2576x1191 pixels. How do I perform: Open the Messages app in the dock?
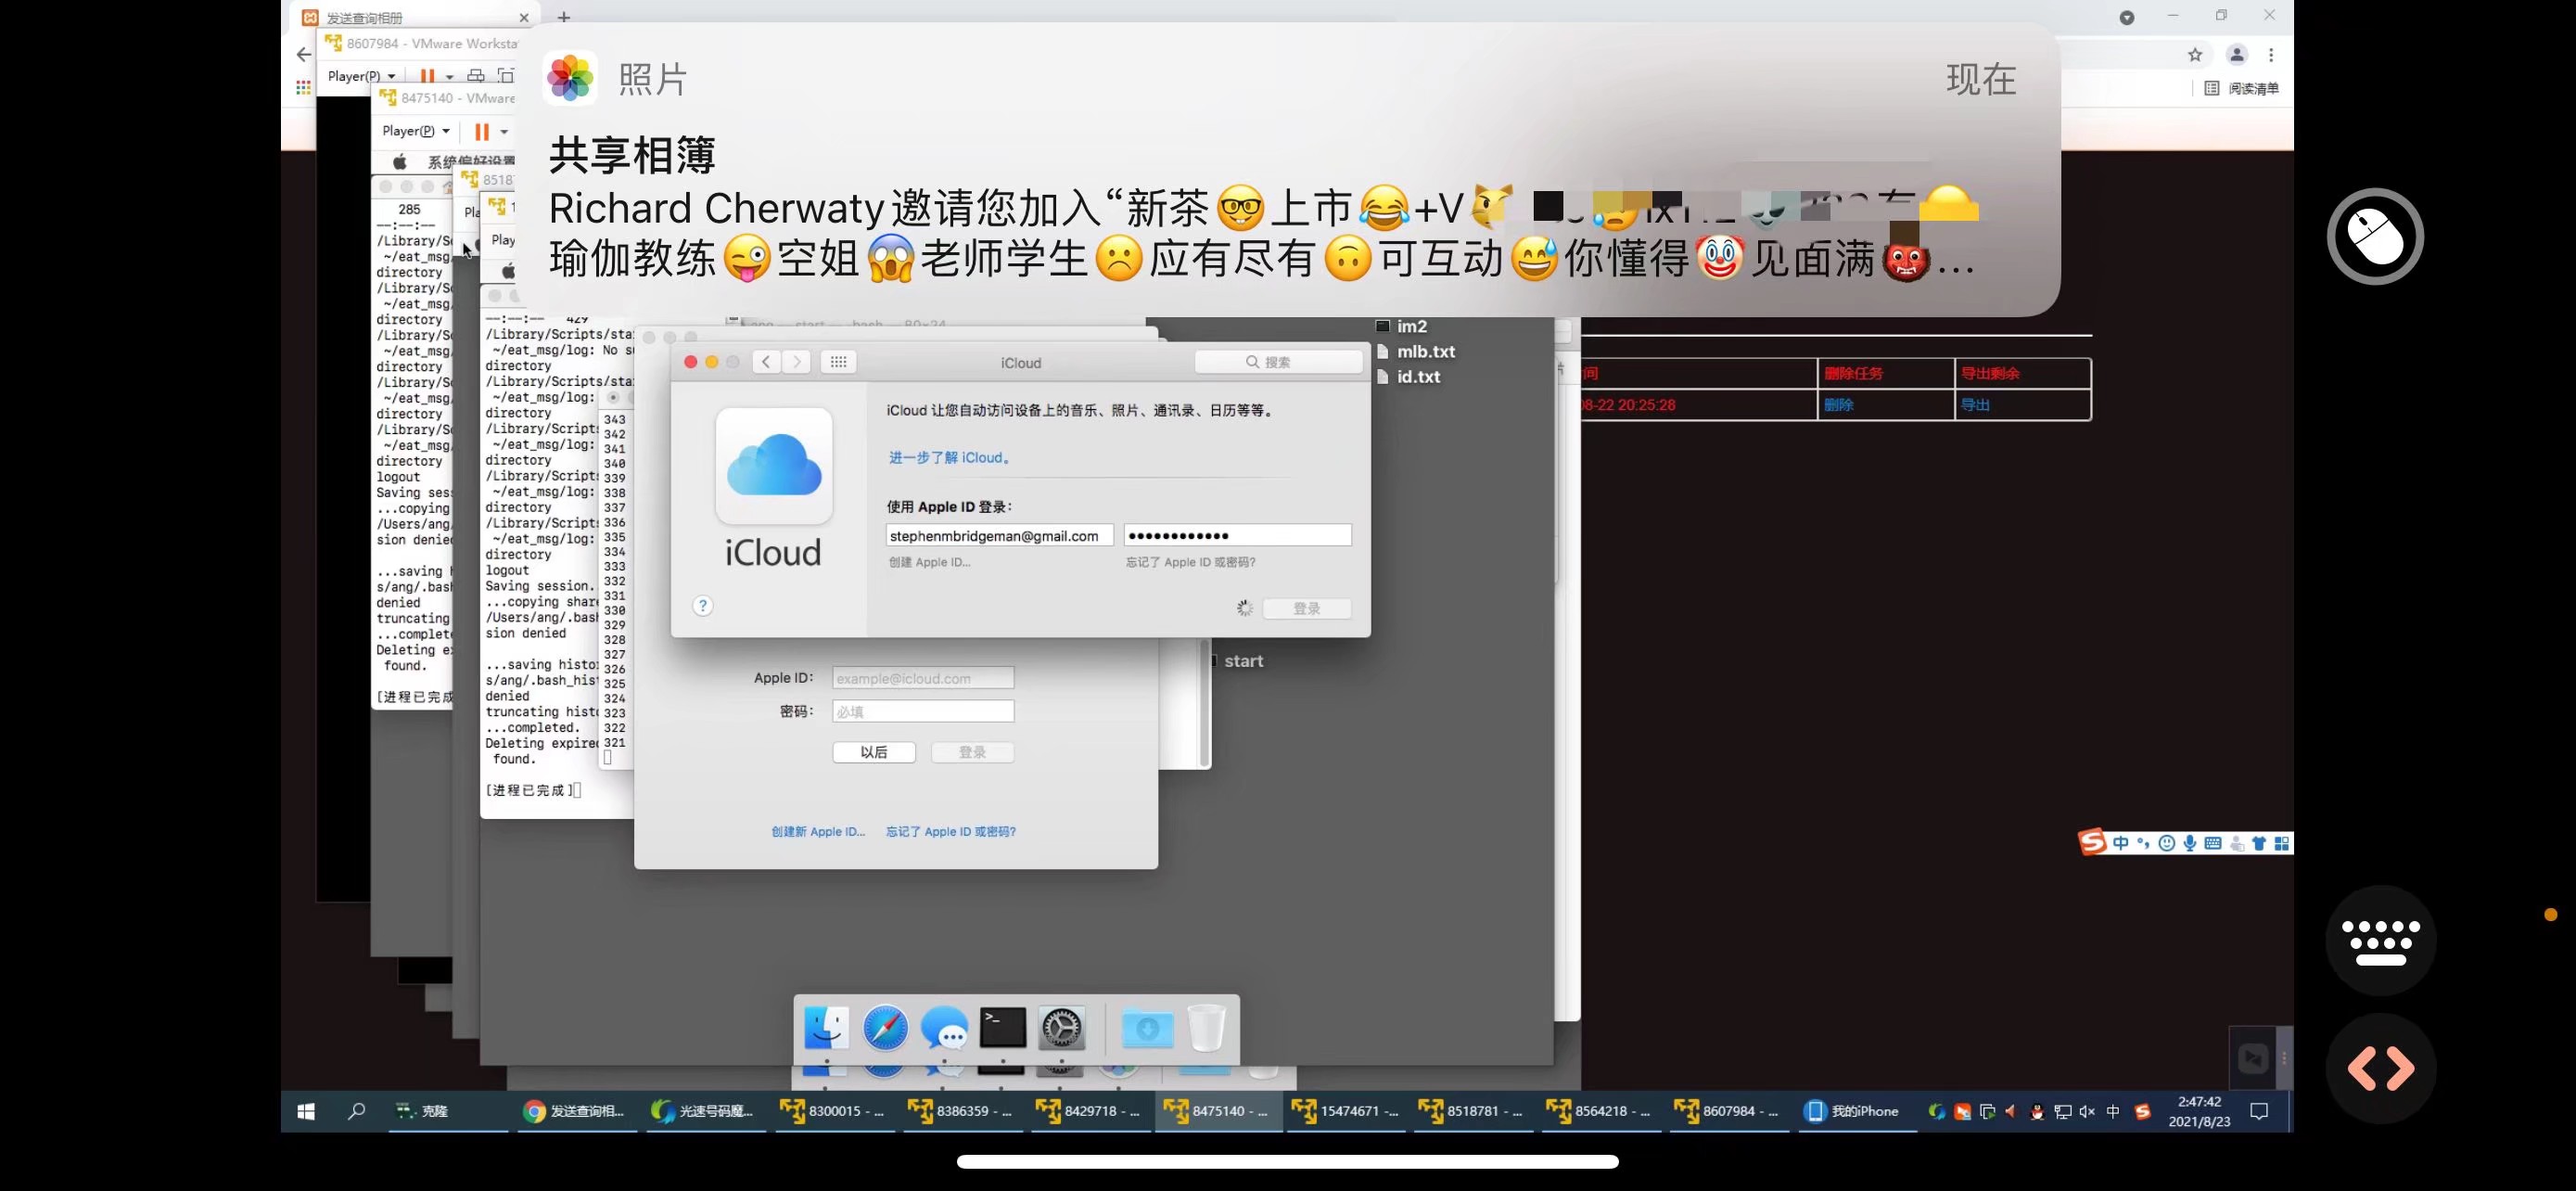pyautogui.click(x=944, y=1028)
